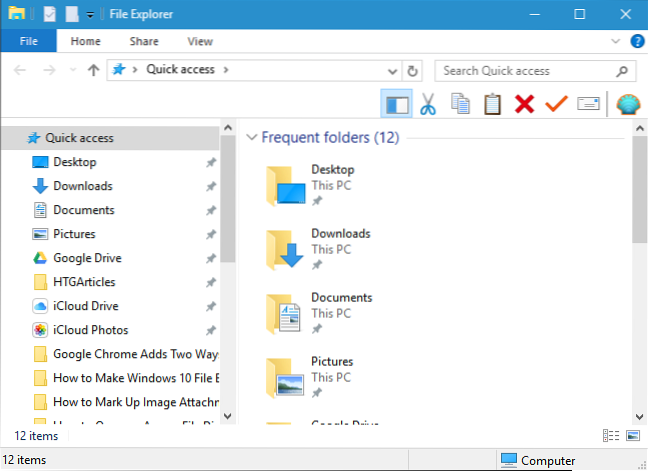Switch to Details view icon

pyautogui.click(x=611, y=435)
